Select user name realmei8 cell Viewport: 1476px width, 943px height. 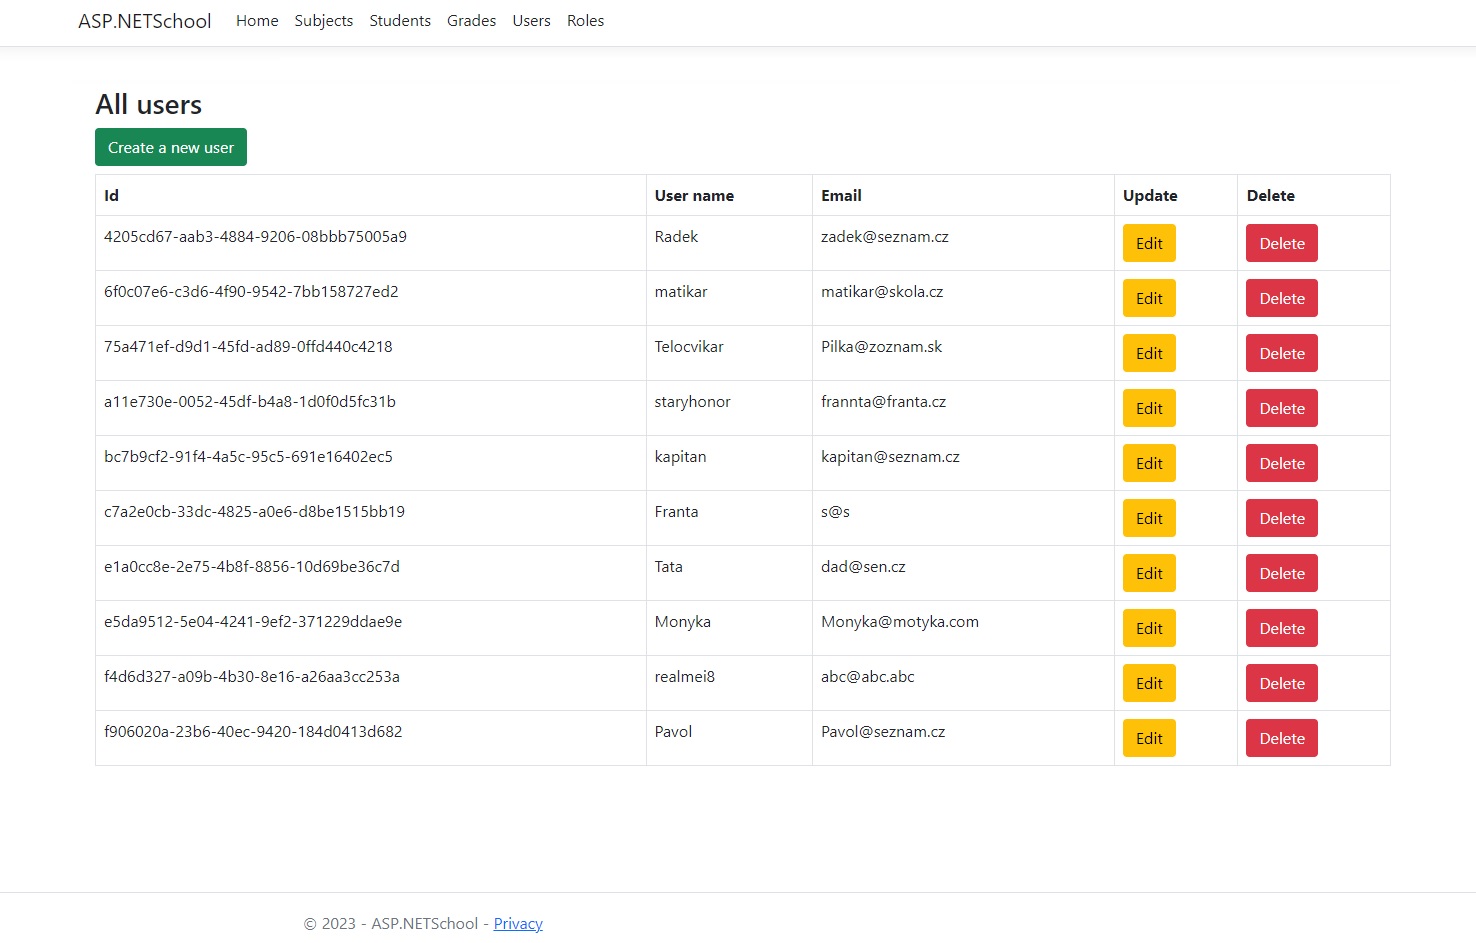729,683
